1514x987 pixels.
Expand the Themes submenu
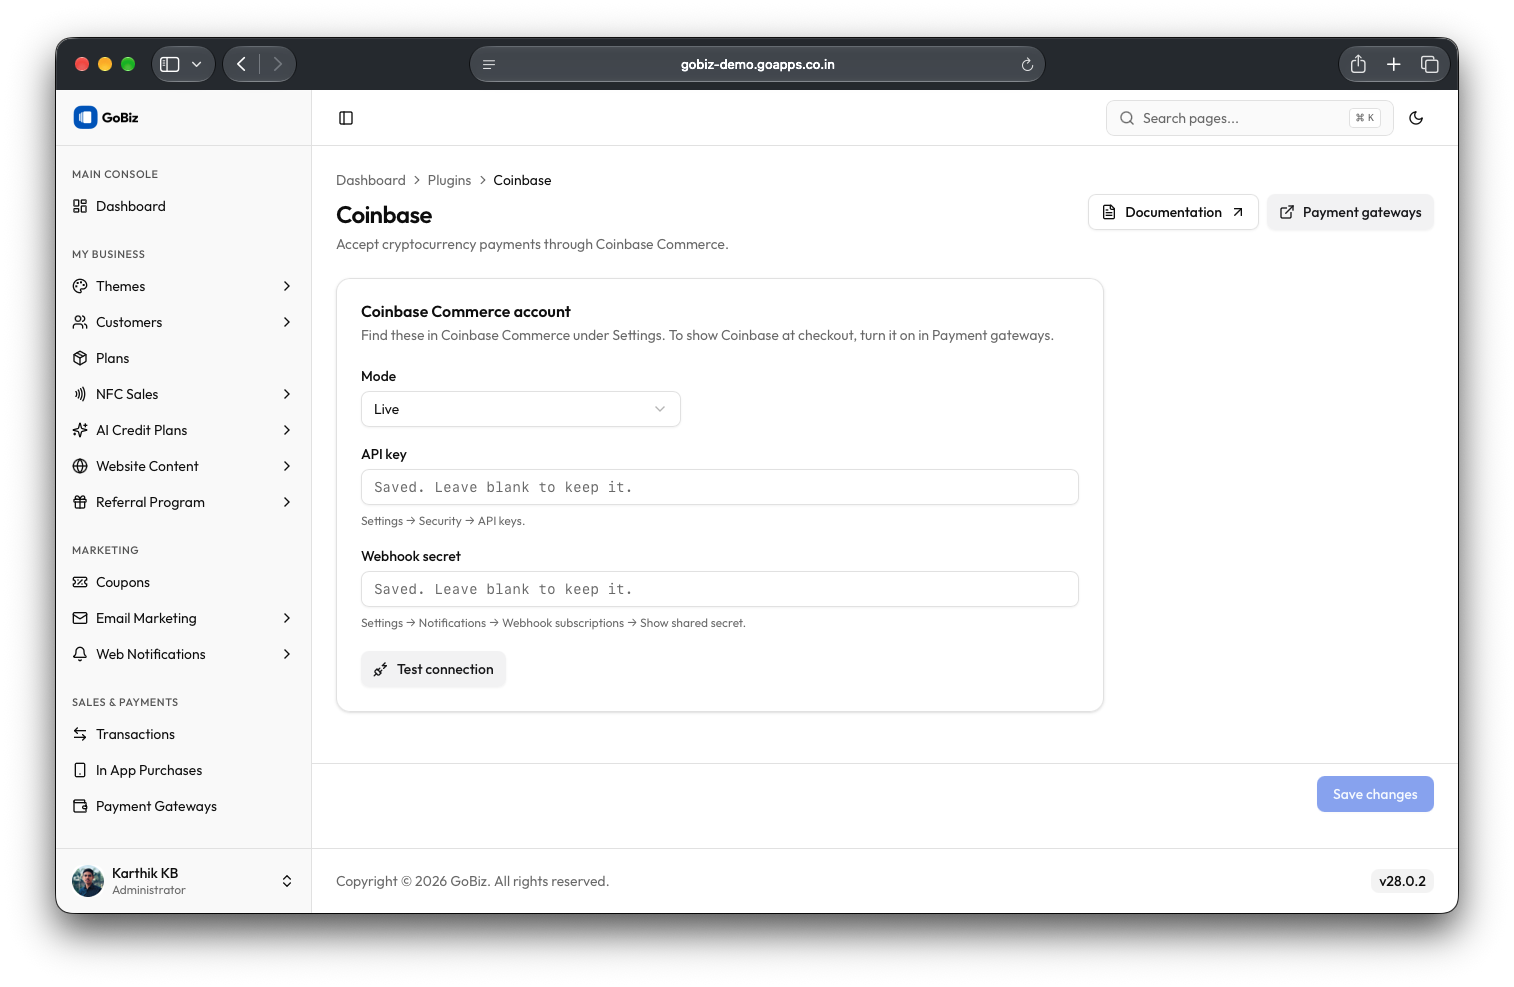click(x=183, y=286)
